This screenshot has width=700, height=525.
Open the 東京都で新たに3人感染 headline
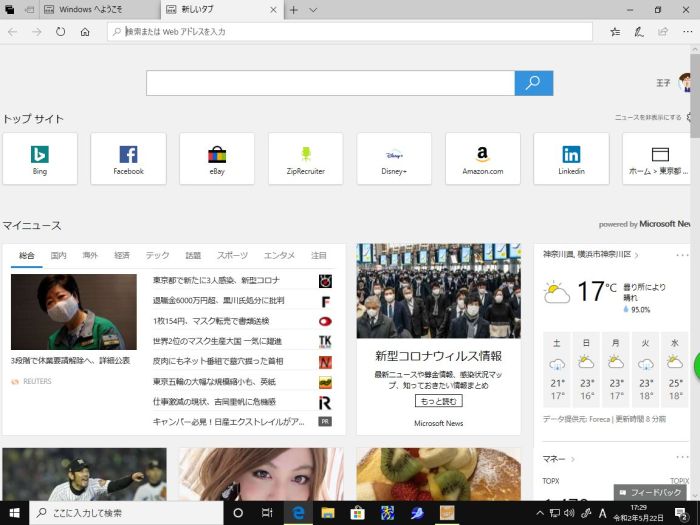tap(216, 281)
